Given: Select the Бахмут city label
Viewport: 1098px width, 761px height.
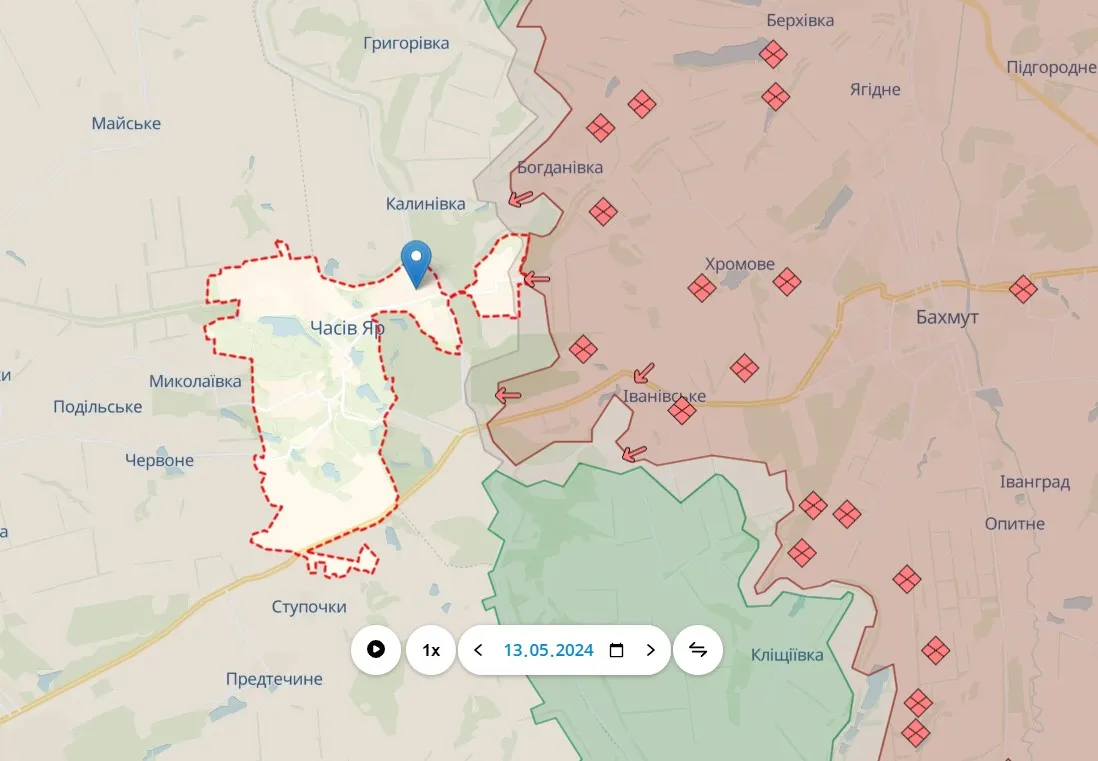Looking at the screenshot, I should tap(947, 317).
